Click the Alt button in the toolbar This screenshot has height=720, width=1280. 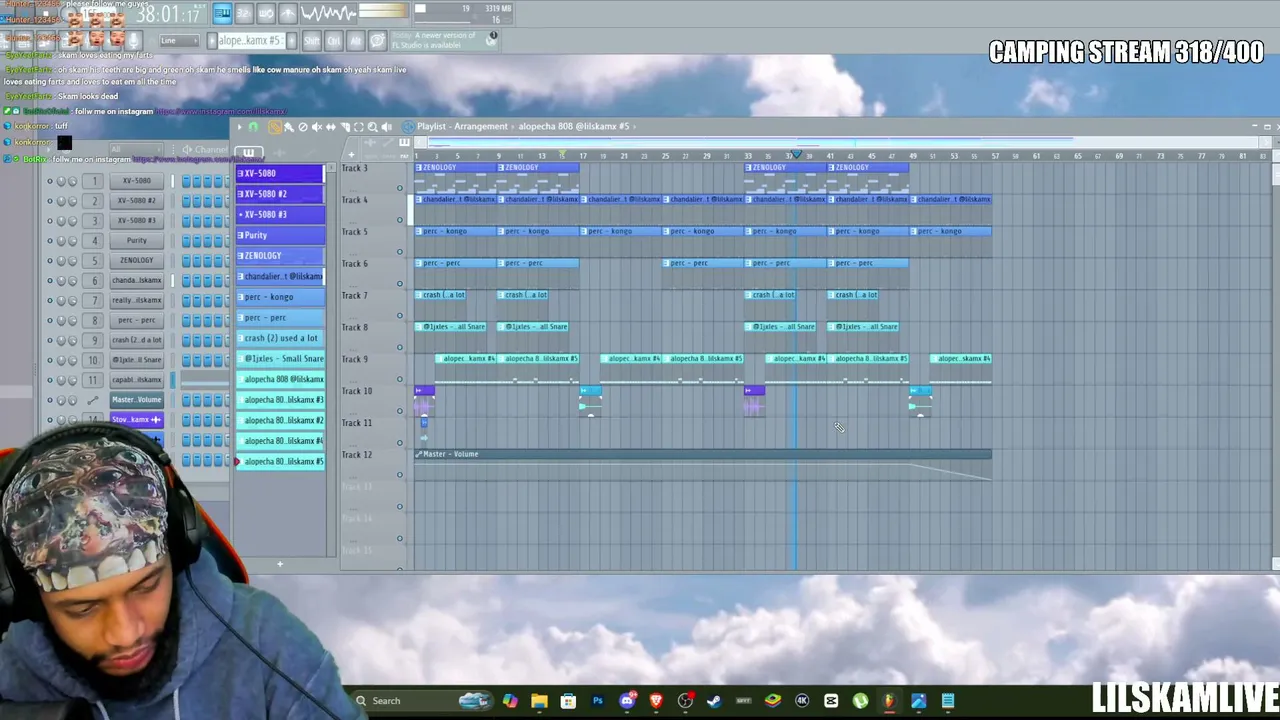pyautogui.click(x=355, y=40)
